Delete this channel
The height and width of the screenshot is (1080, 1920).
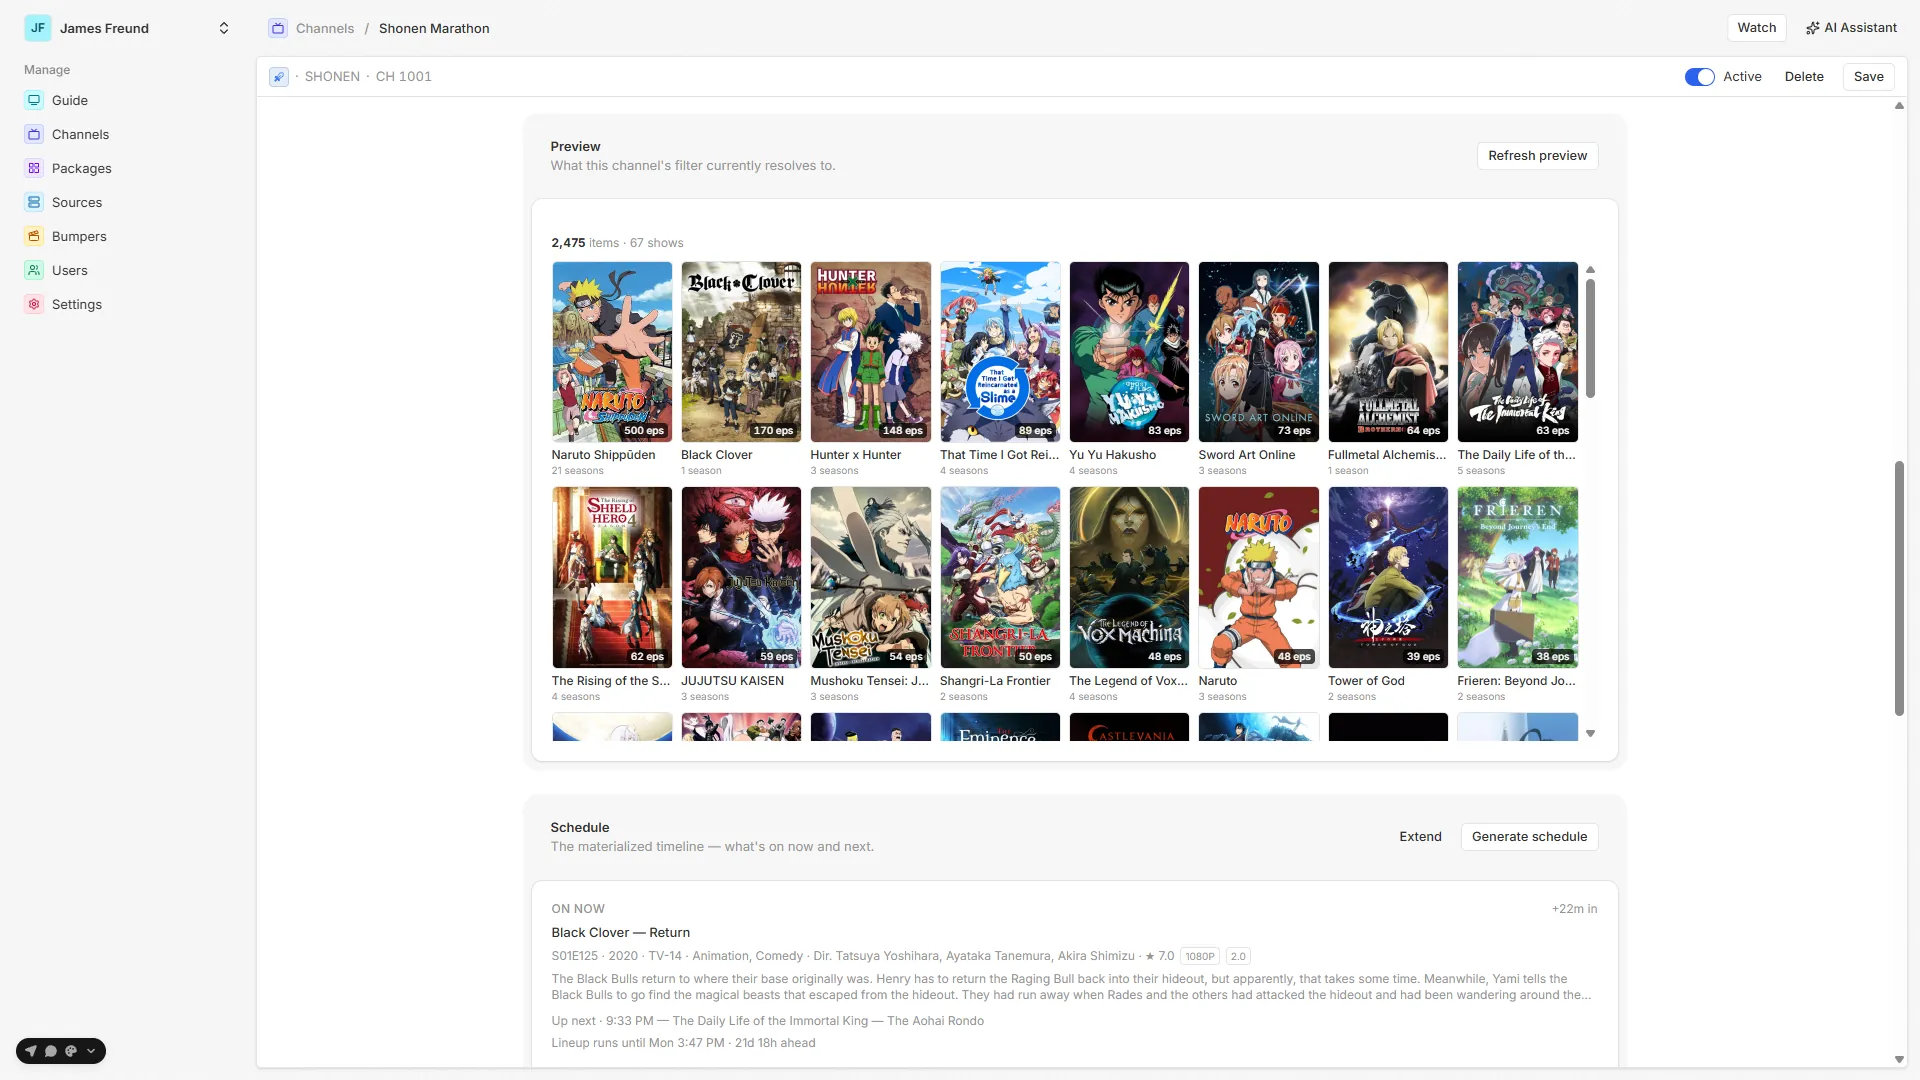(x=1804, y=77)
